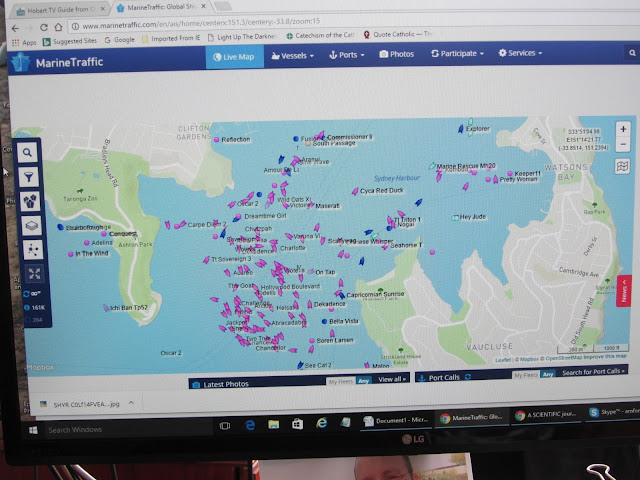Launch Microsoft Edge from the taskbar

(x=250, y=425)
